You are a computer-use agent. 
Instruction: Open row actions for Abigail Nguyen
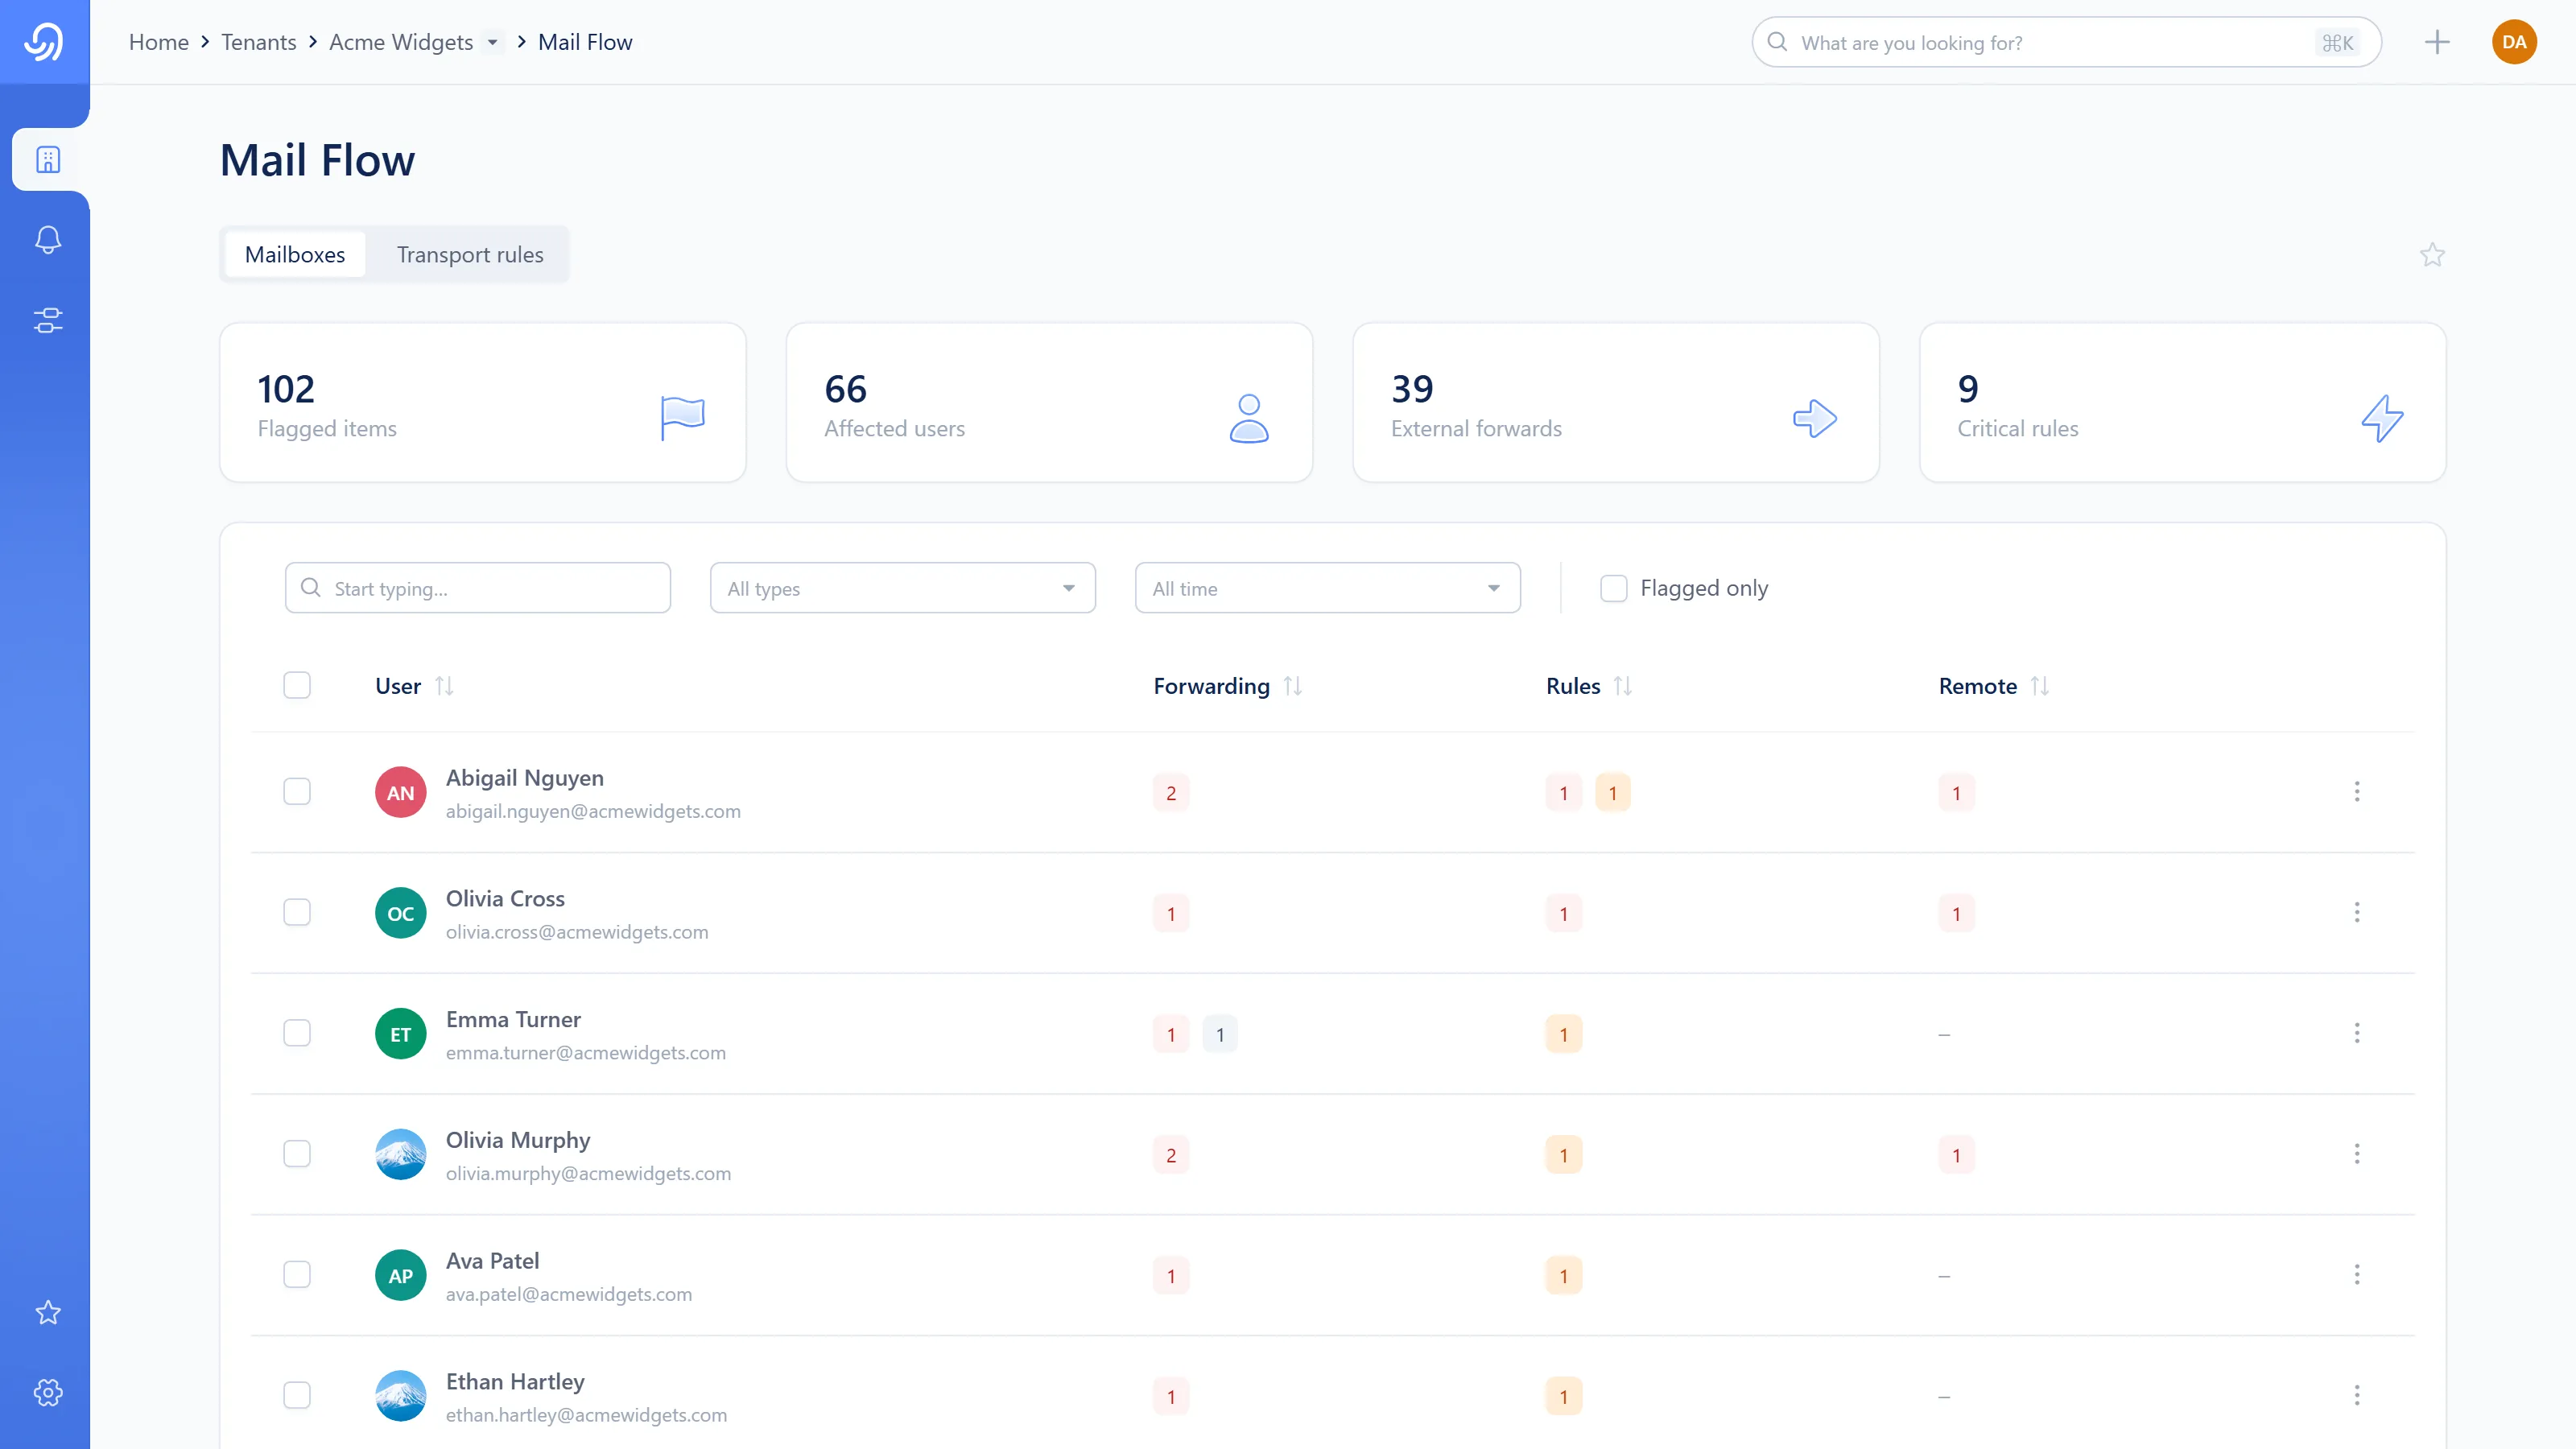[2357, 792]
